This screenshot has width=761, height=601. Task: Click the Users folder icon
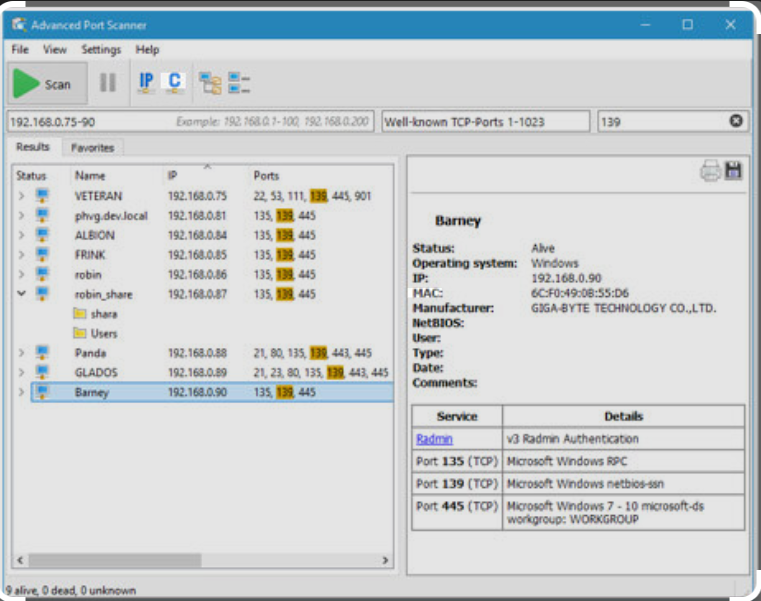(x=80, y=333)
